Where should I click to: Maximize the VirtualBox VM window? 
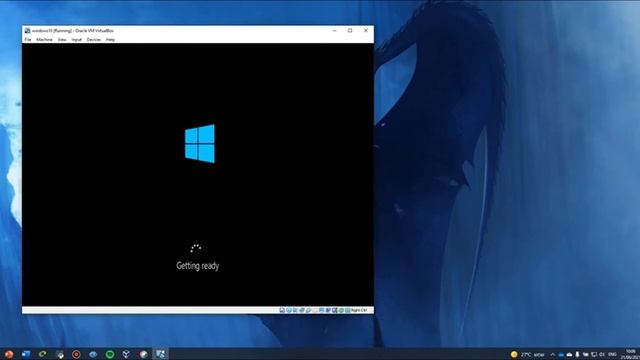point(350,31)
